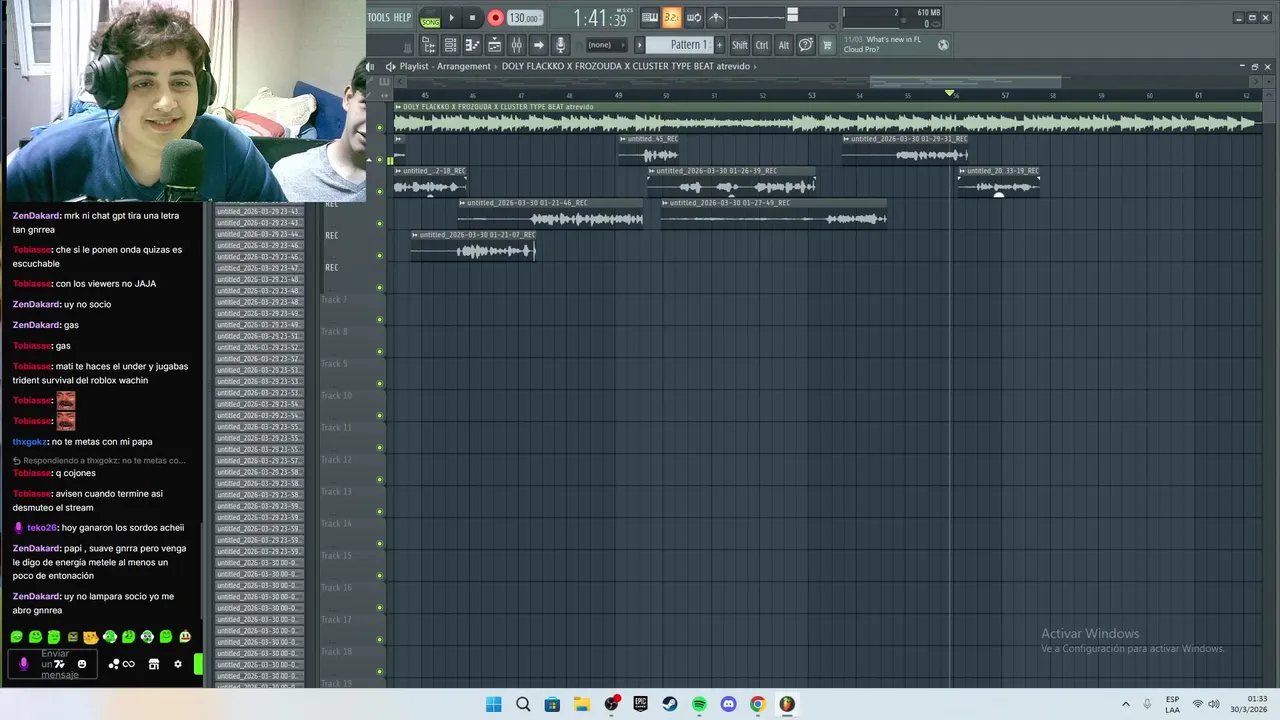Viewport: 1280px width, 720px height.
Task: Open Steam from the taskbar
Action: click(670, 704)
